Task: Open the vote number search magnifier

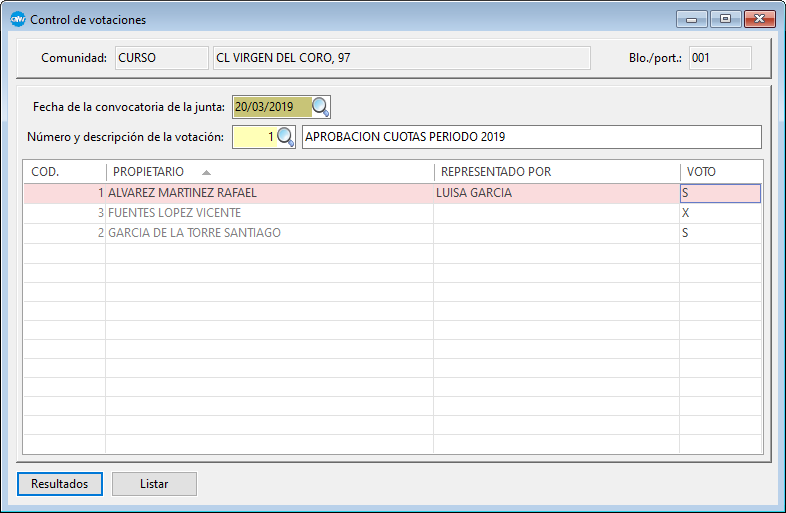Action: click(x=285, y=137)
